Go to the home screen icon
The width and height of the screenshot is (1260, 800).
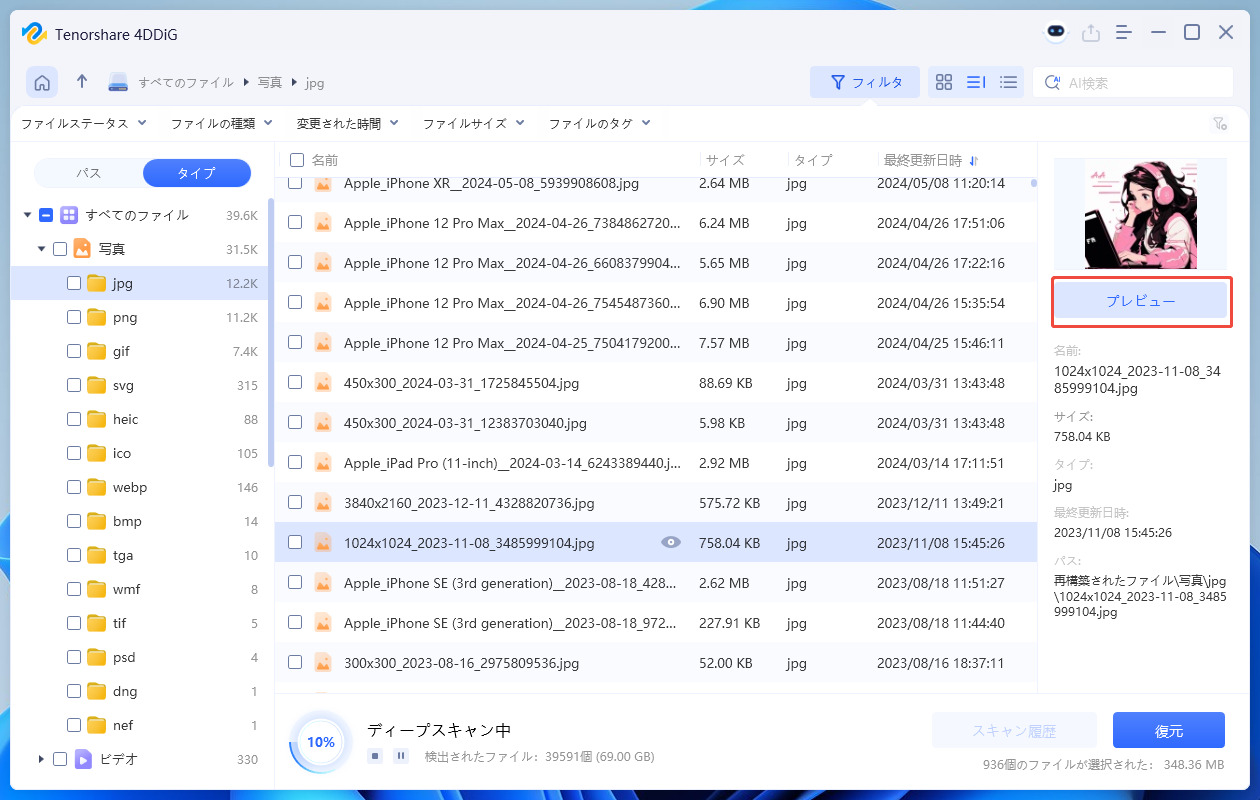(x=42, y=83)
